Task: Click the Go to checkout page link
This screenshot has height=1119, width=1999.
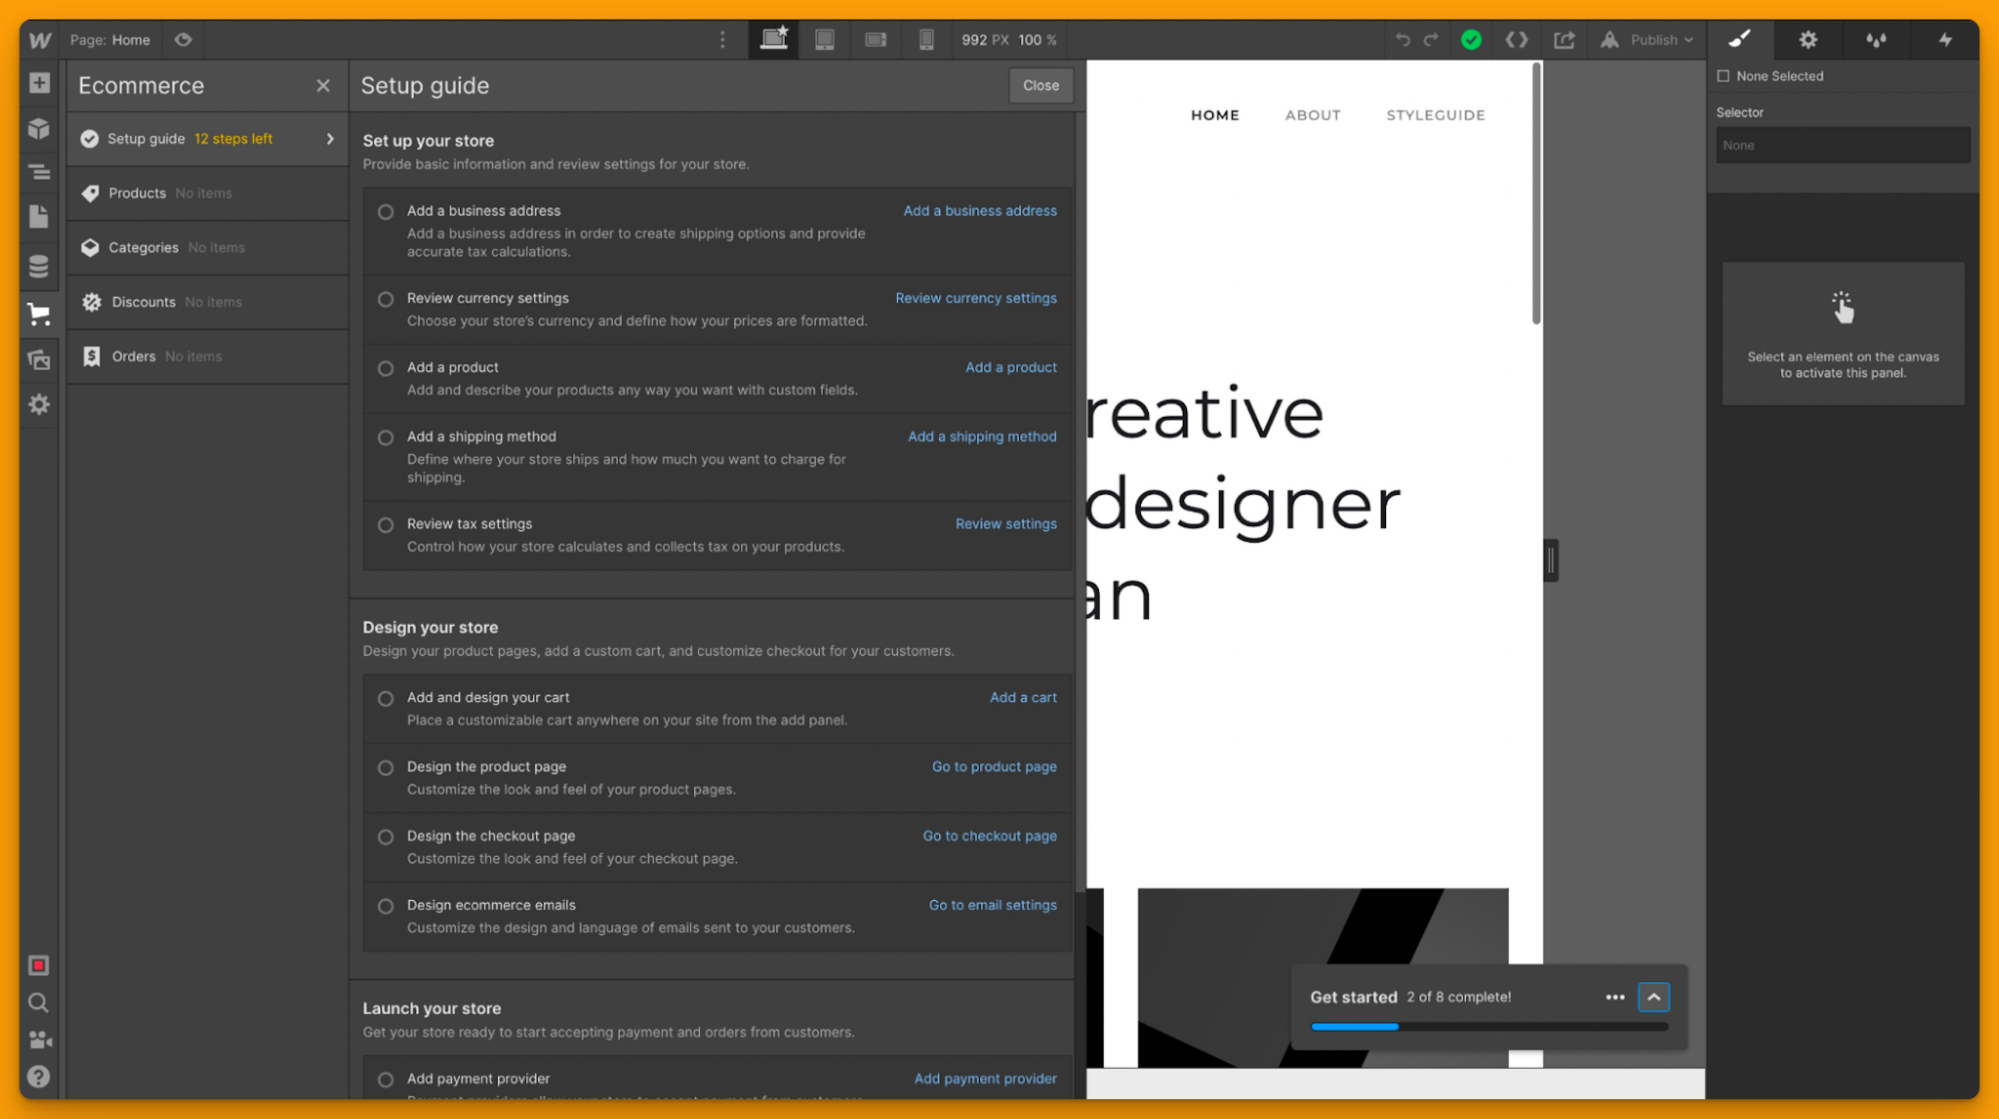Action: pos(990,836)
